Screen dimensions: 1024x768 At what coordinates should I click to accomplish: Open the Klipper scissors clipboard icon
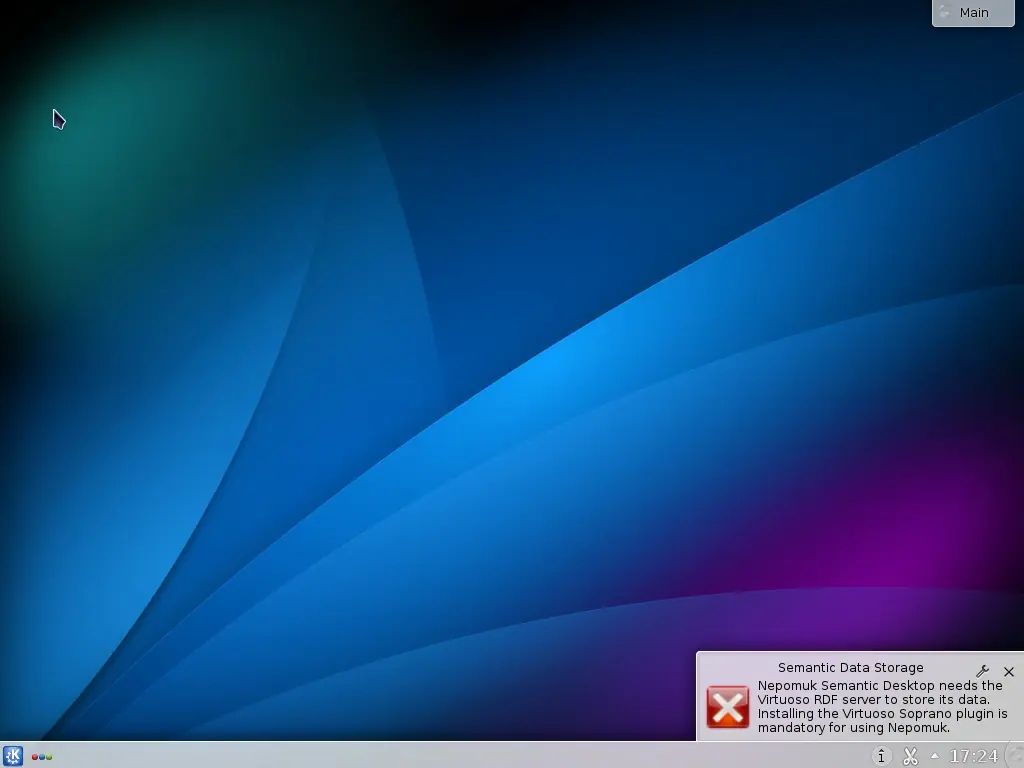[x=910, y=756]
